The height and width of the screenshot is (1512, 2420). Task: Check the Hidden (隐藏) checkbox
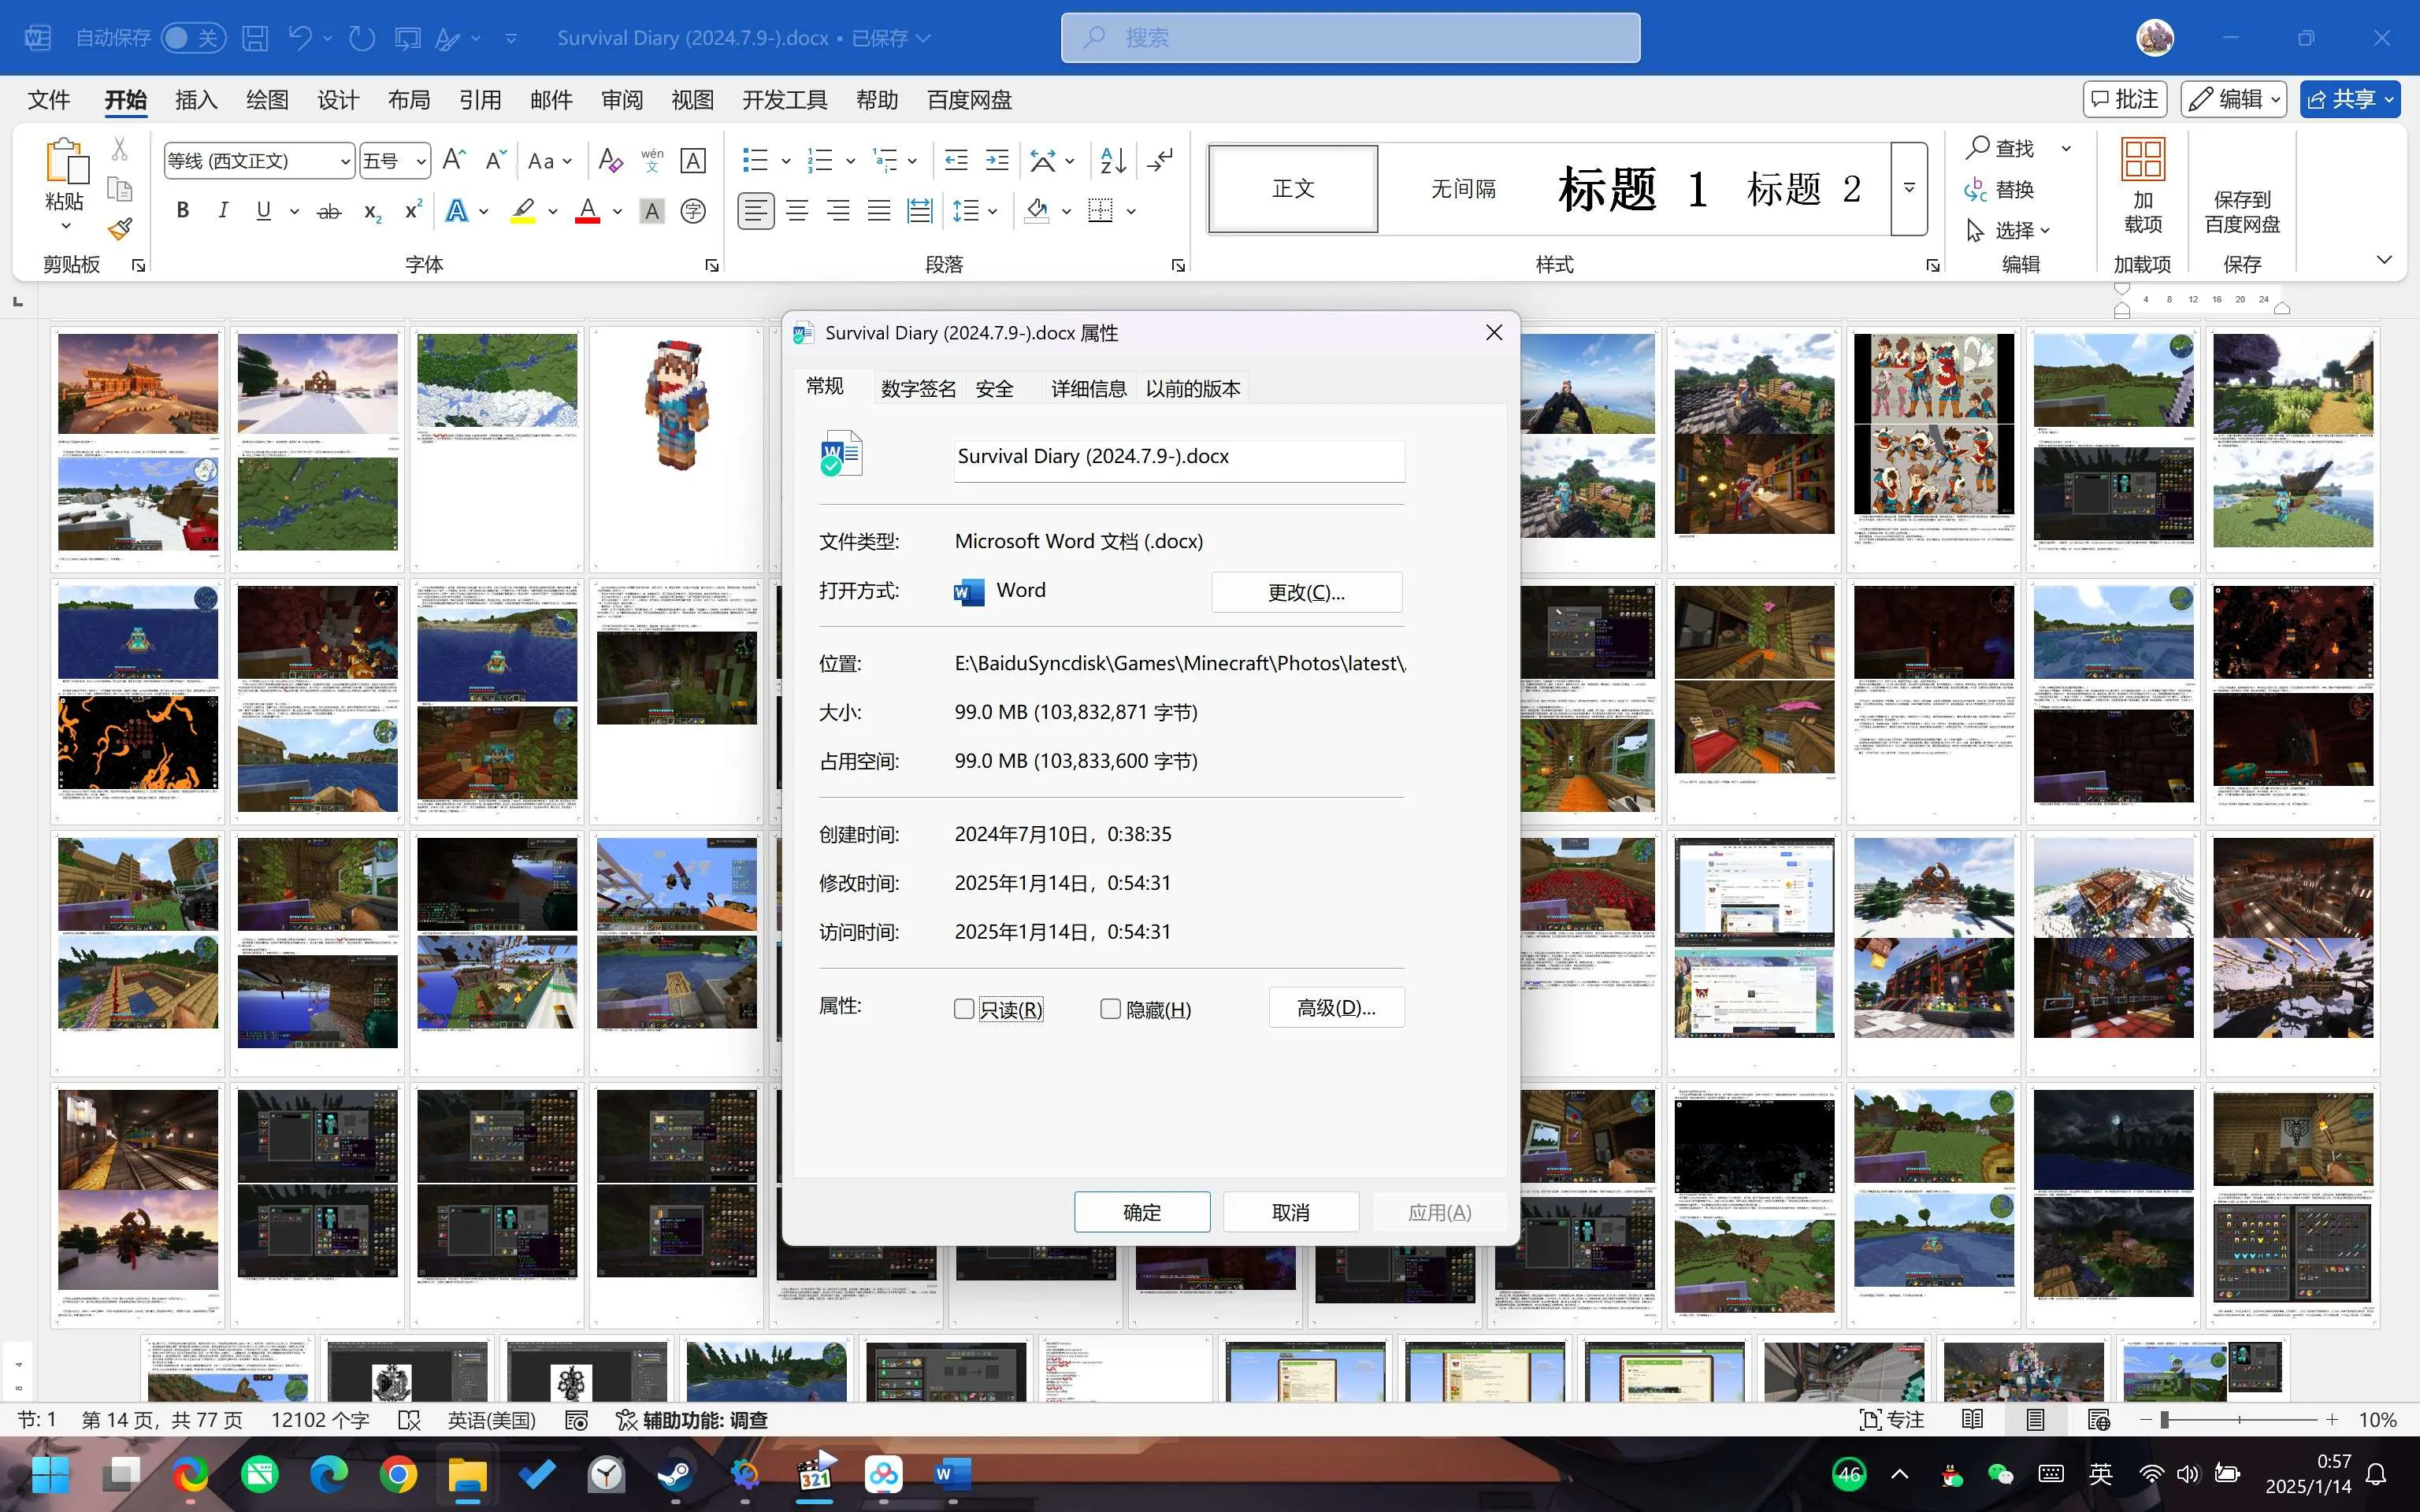(x=1110, y=1009)
